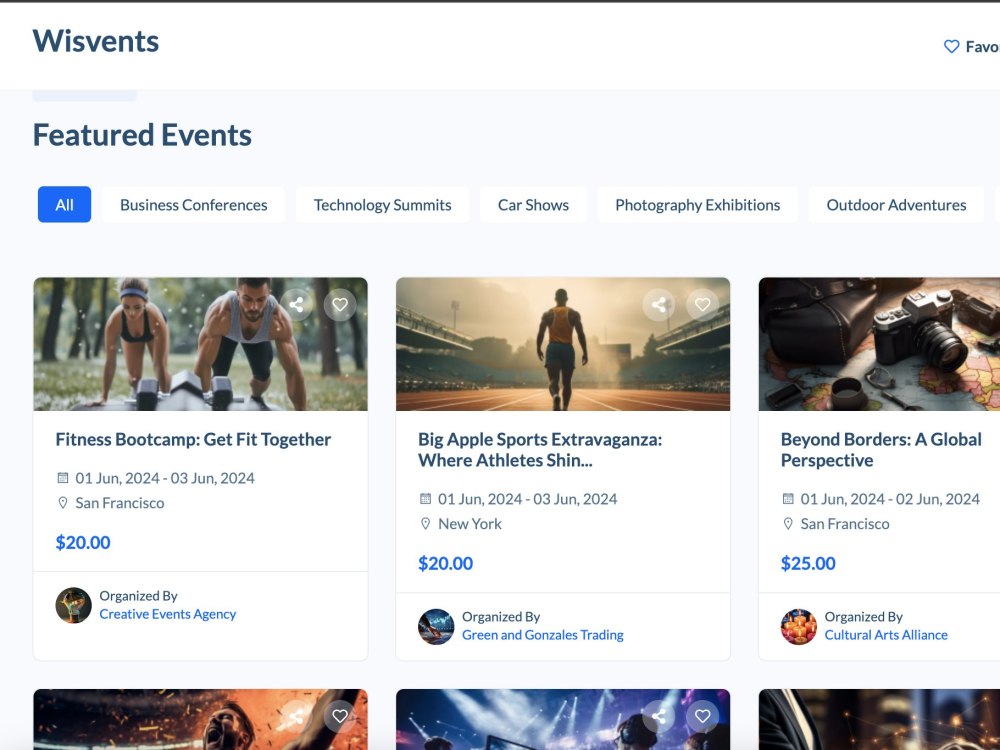Filter by Outdoor Adventures

click(896, 205)
